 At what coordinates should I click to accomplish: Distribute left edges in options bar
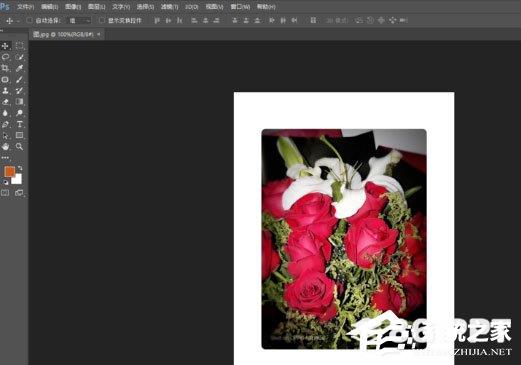point(272,21)
